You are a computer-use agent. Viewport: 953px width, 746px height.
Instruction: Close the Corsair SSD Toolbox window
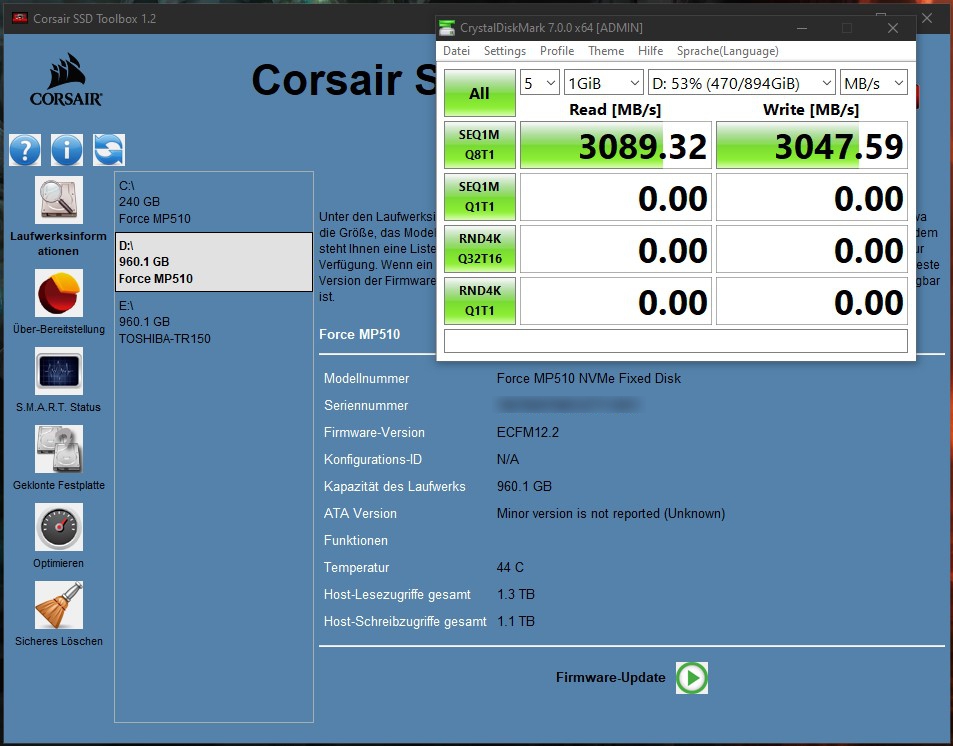pos(927,18)
